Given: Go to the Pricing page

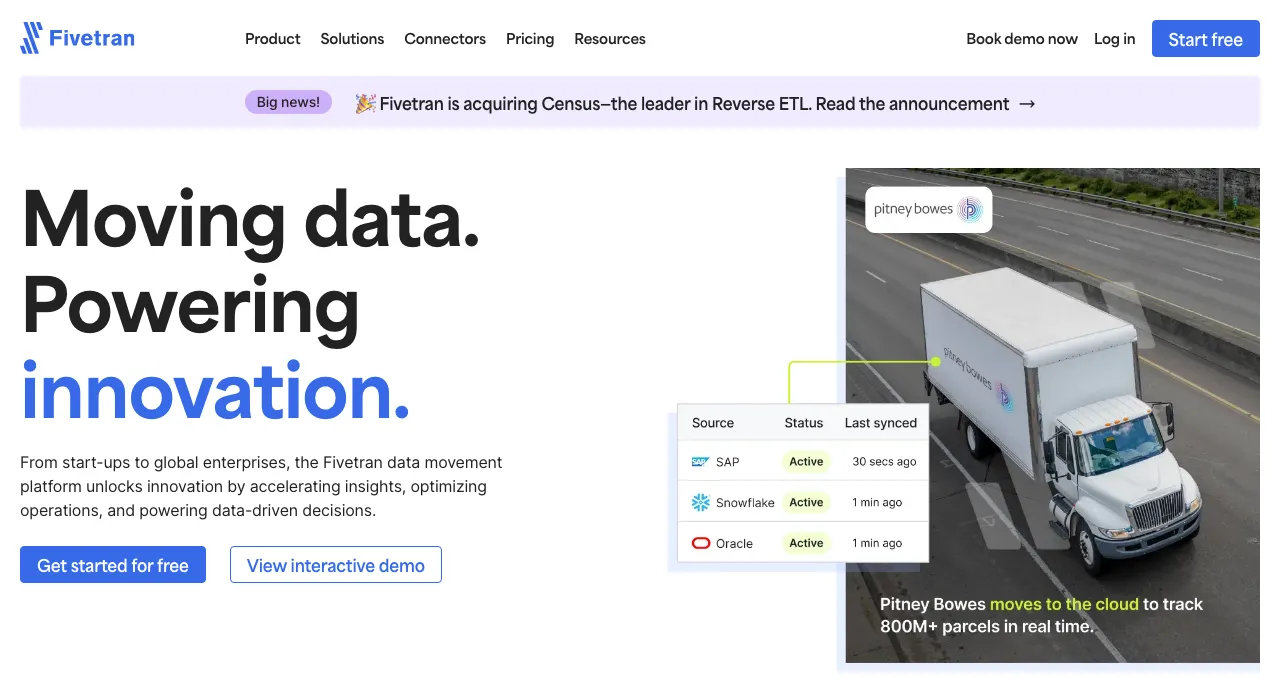Looking at the screenshot, I should 530,39.
